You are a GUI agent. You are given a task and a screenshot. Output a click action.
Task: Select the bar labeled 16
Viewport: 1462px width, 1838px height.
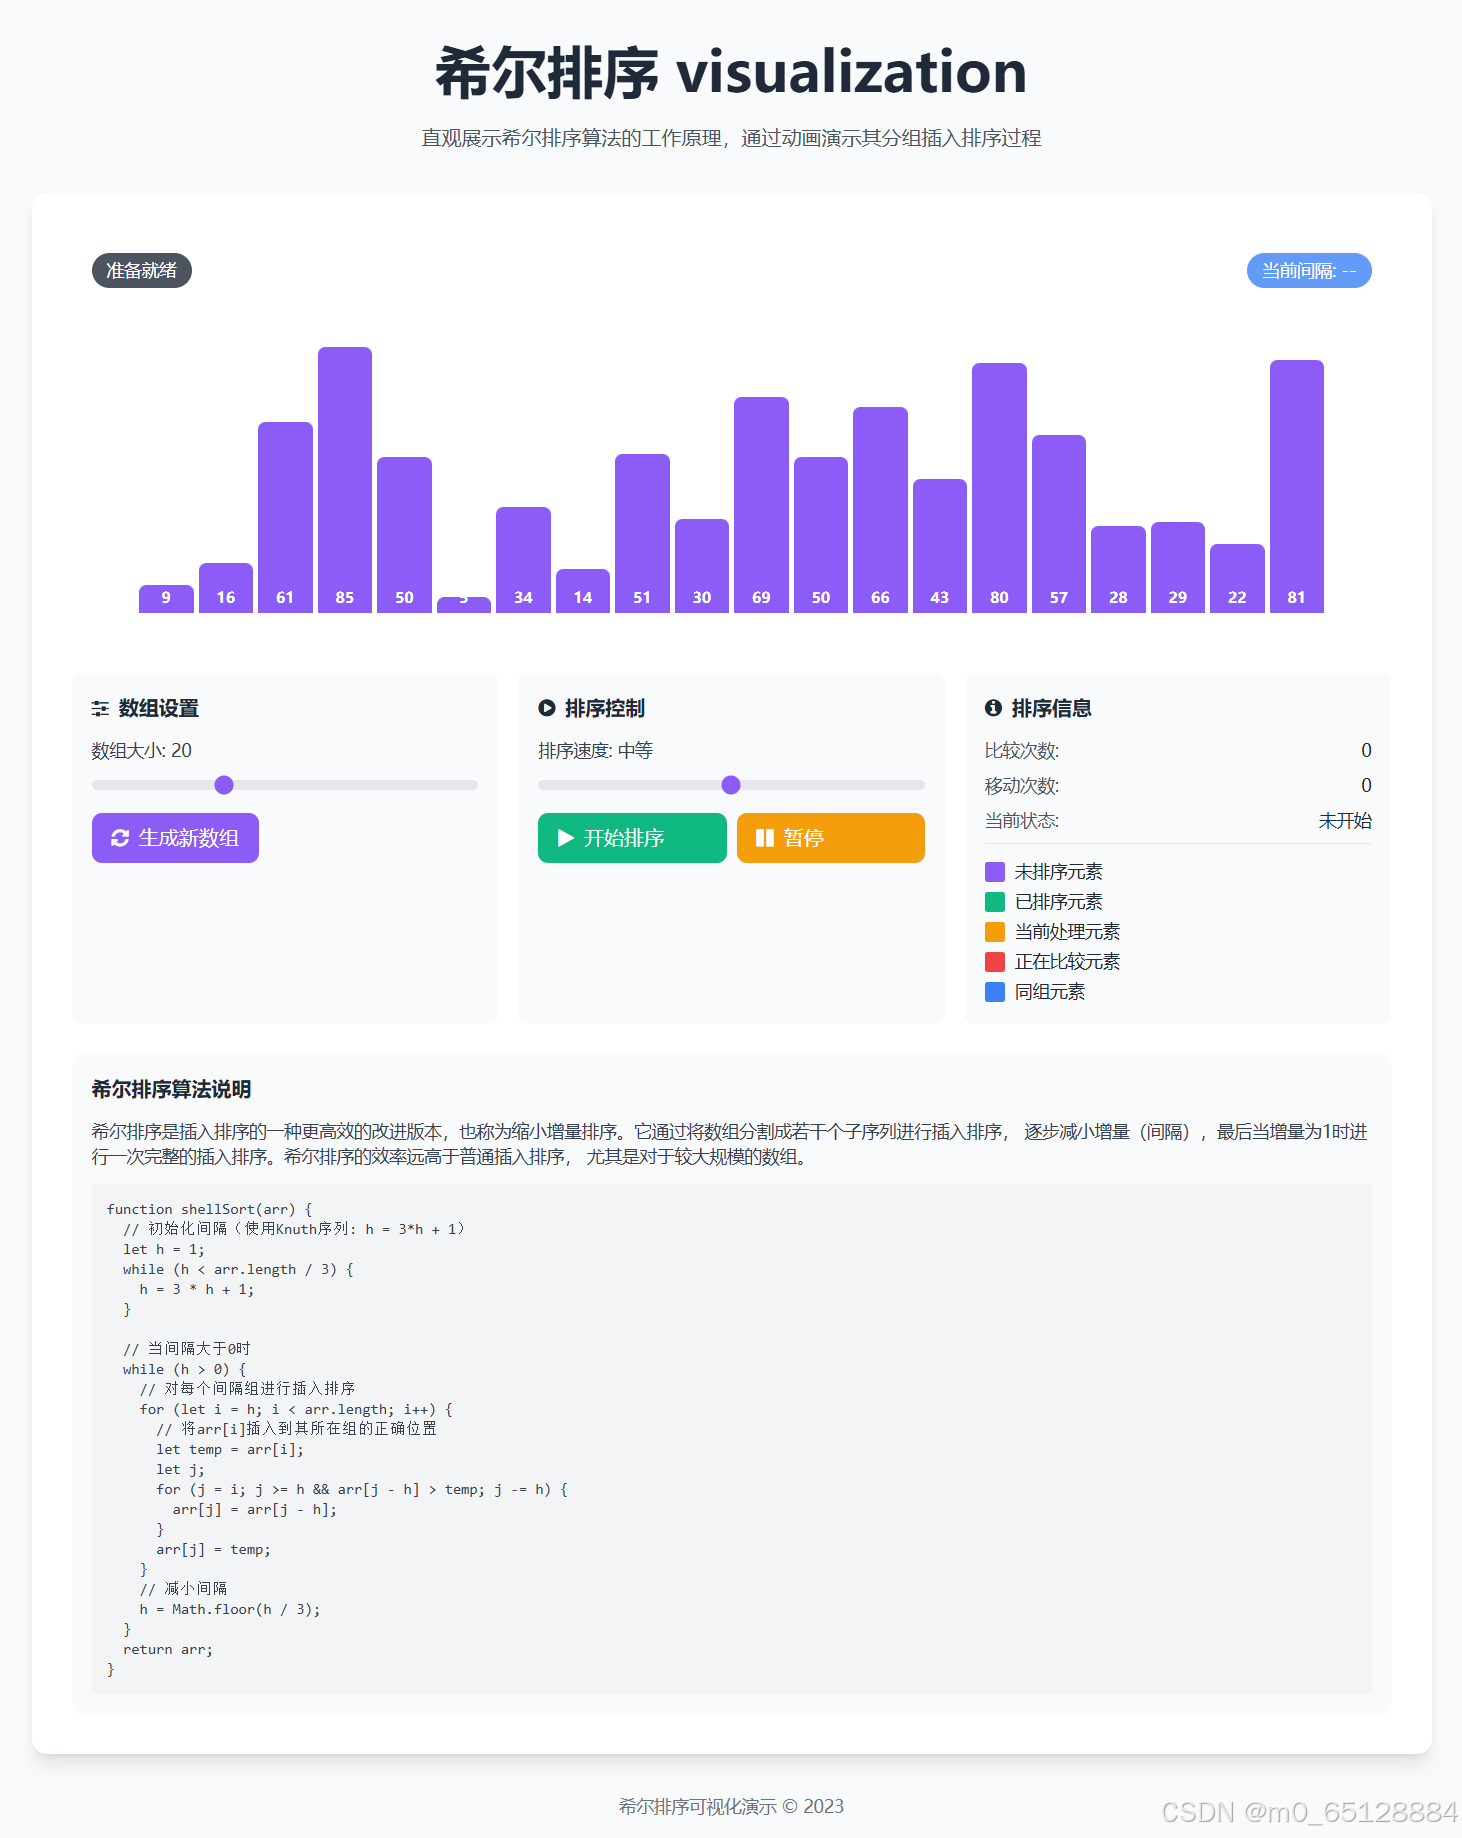[226, 588]
